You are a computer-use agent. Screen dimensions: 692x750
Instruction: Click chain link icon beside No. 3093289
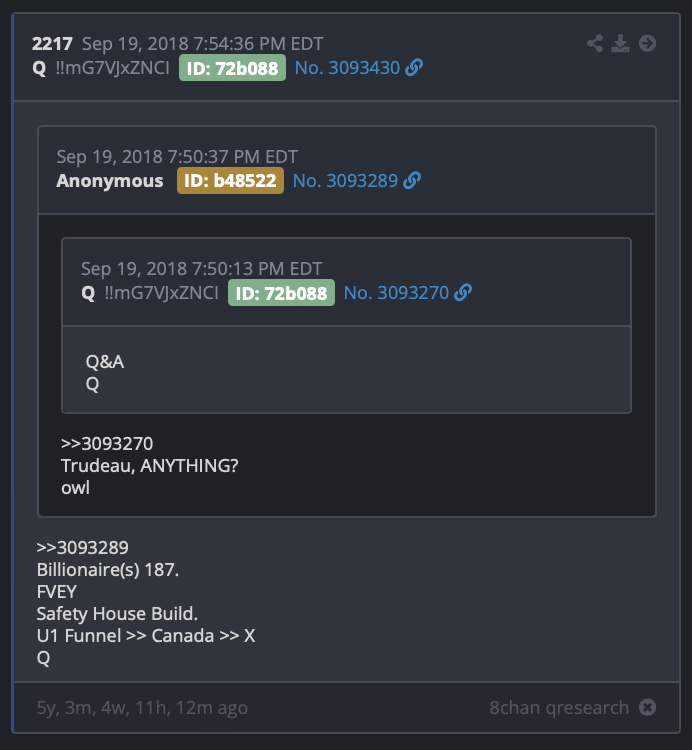[x=412, y=180]
